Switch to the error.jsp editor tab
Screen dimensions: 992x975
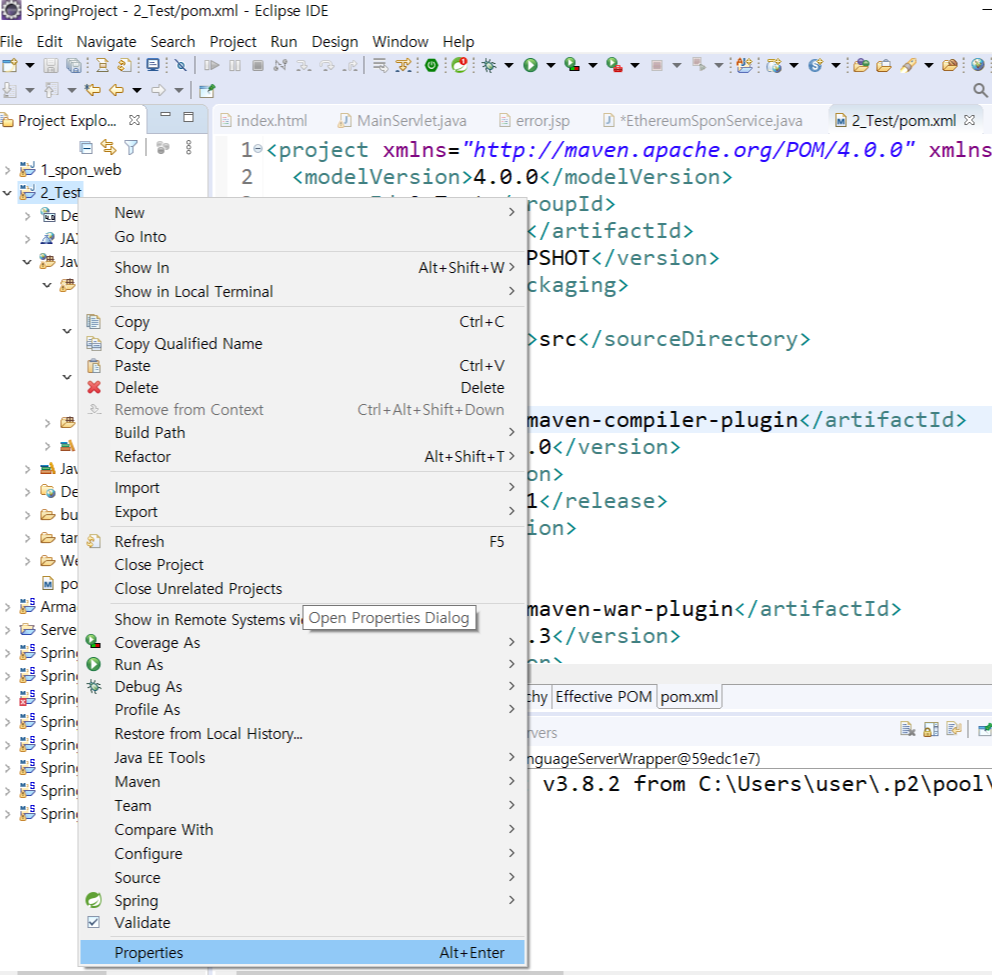click(x=535, y=120)
